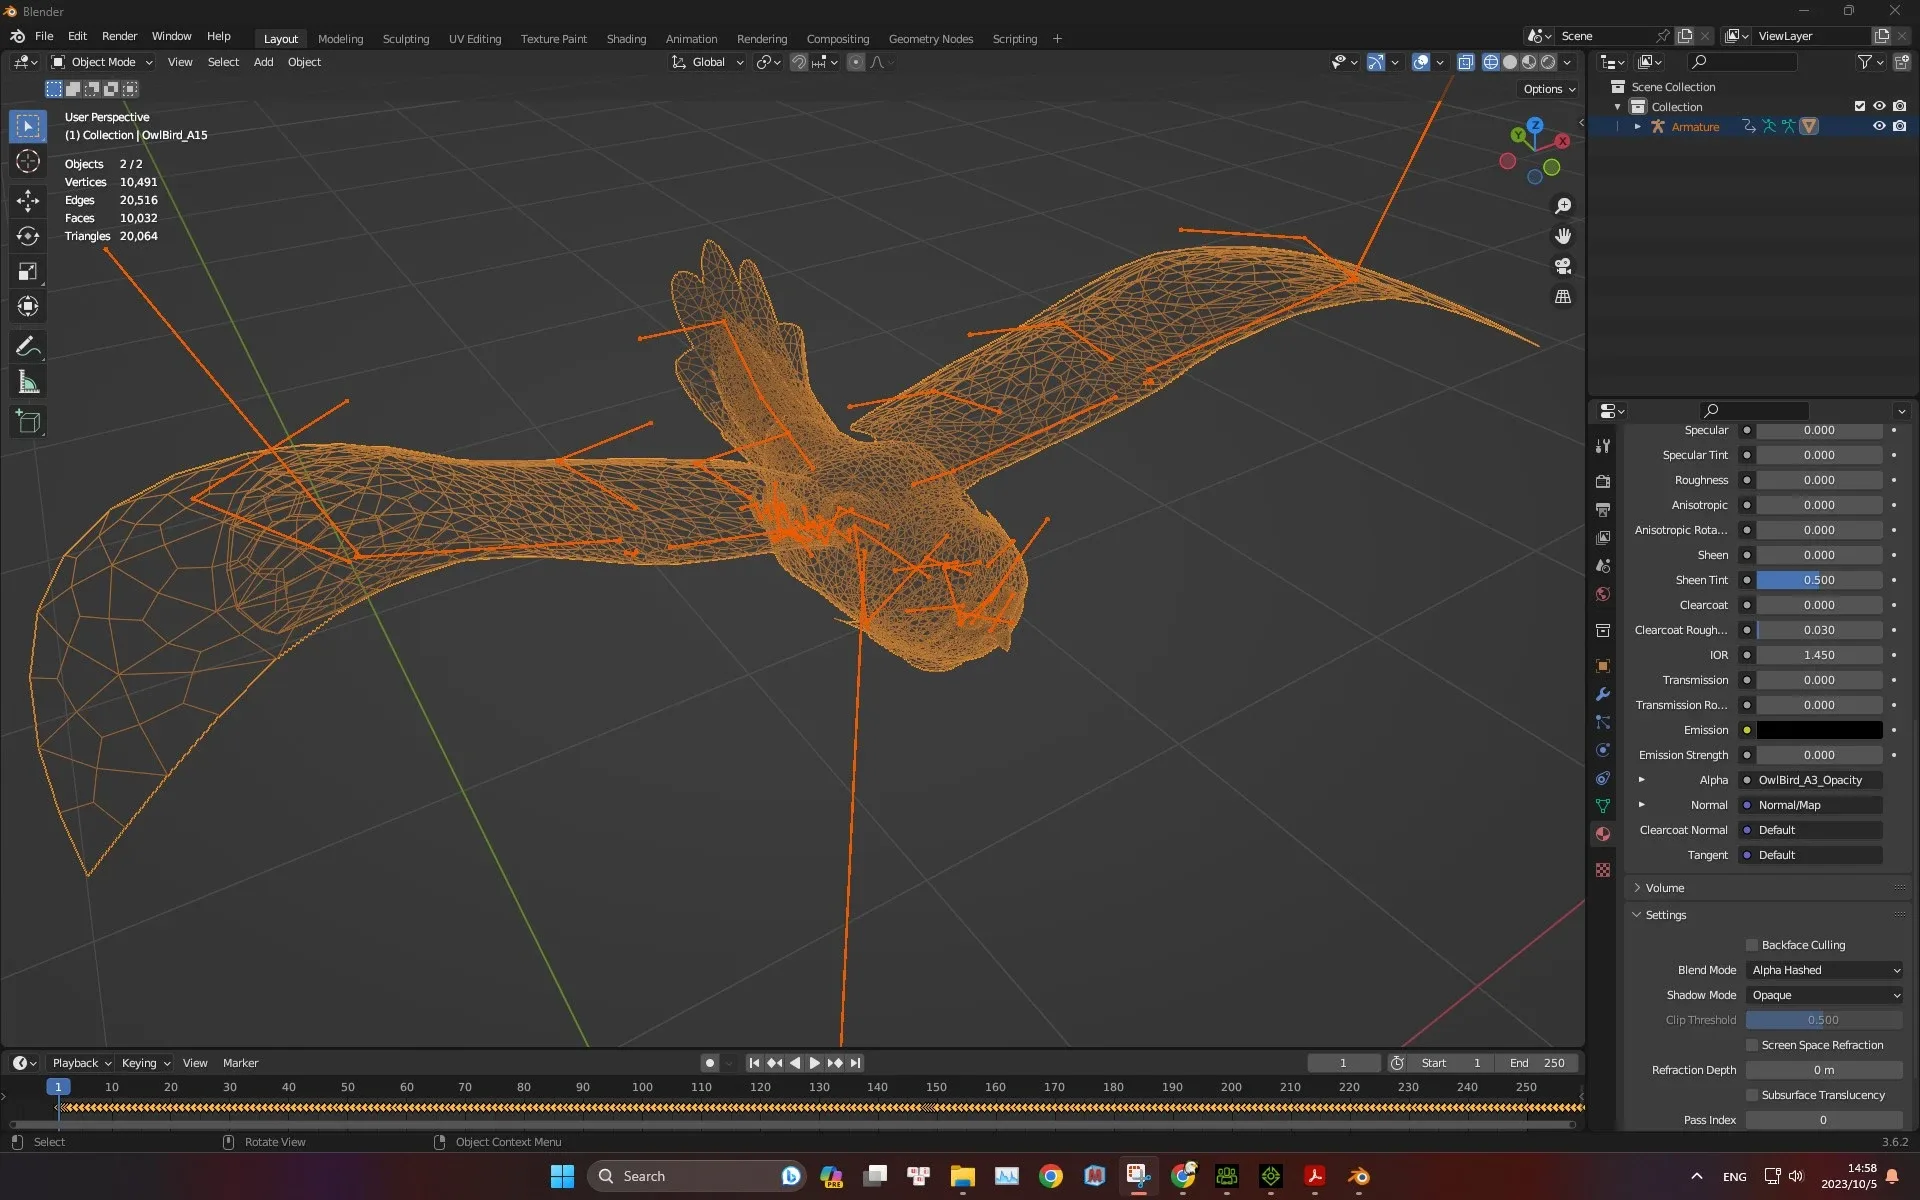Screen dimensions: 1920x1200
Task: Click the new collection icon in the Outliner
Action: pyautogui.click(x=1901, y=62)
